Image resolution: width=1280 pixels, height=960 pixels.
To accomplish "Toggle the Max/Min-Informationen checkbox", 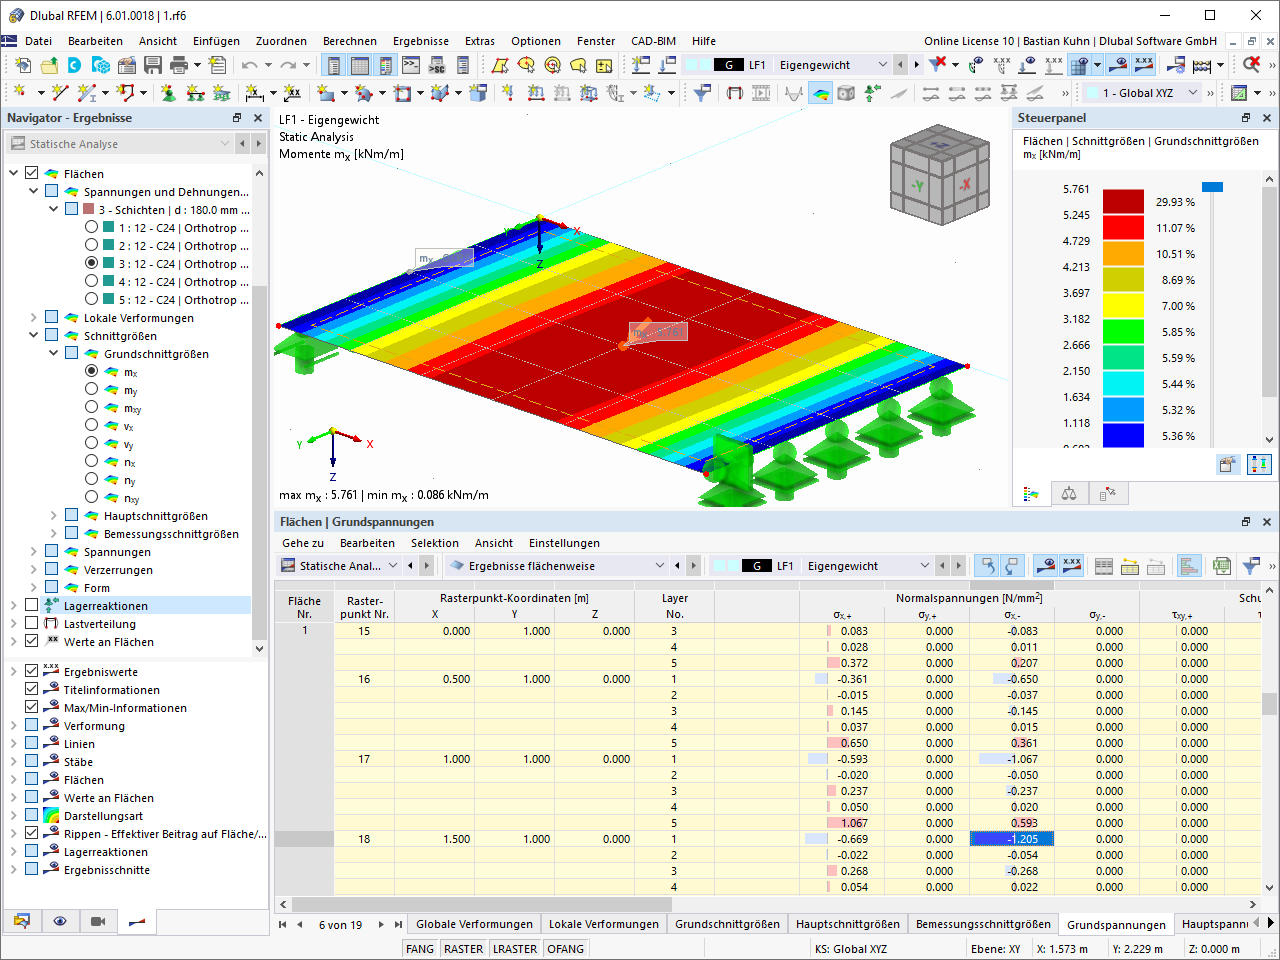I will 32,708.
